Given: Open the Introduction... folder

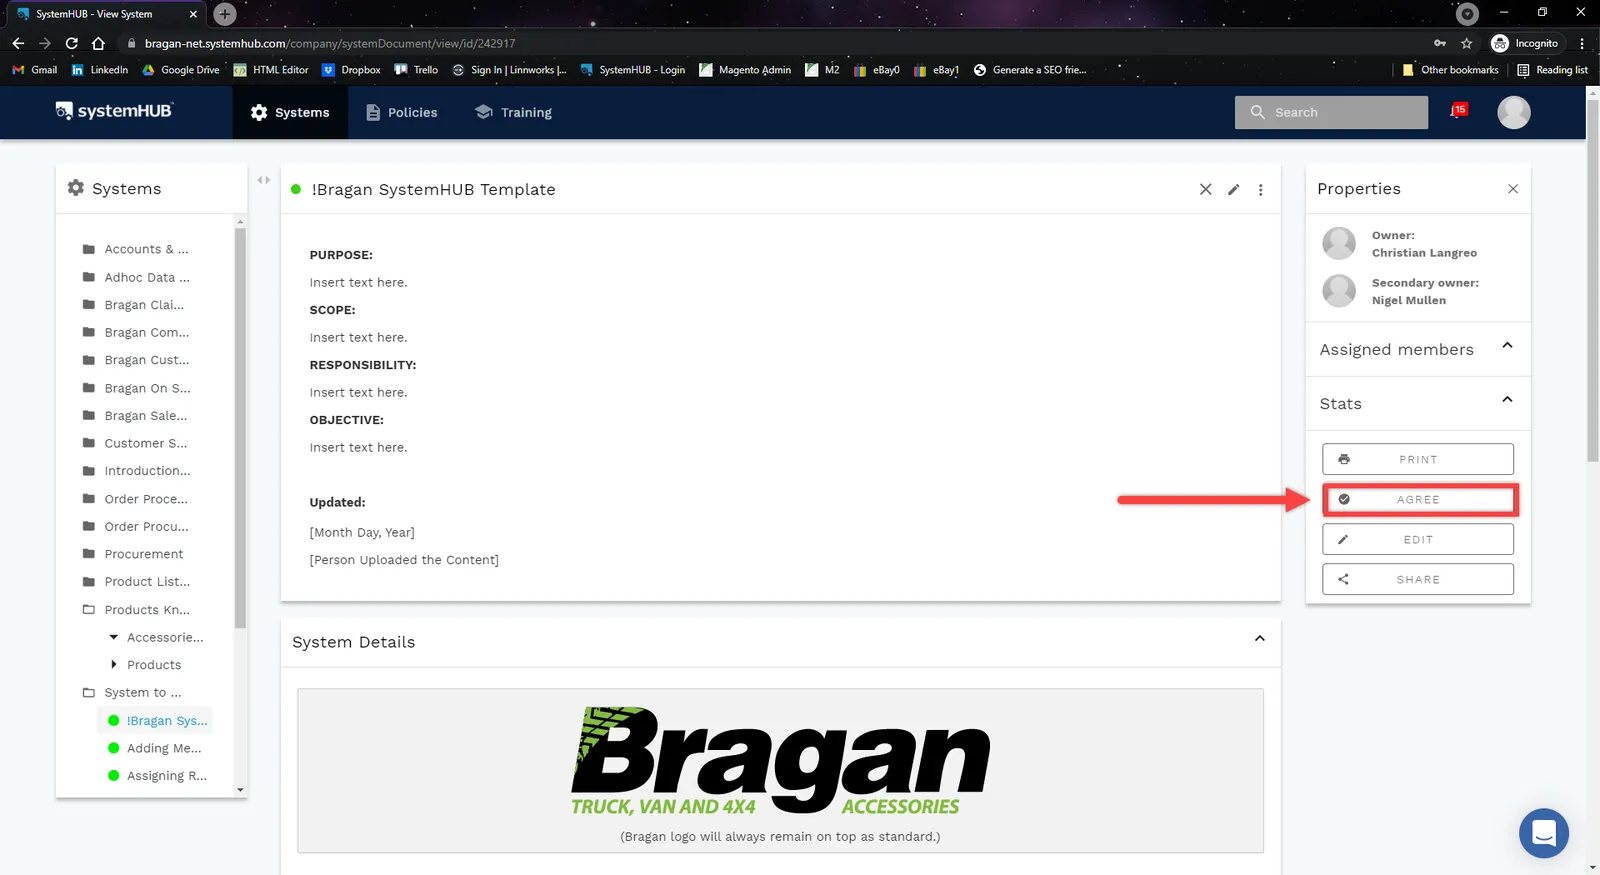Looking at the screenshot, I should tap(137, 471).
